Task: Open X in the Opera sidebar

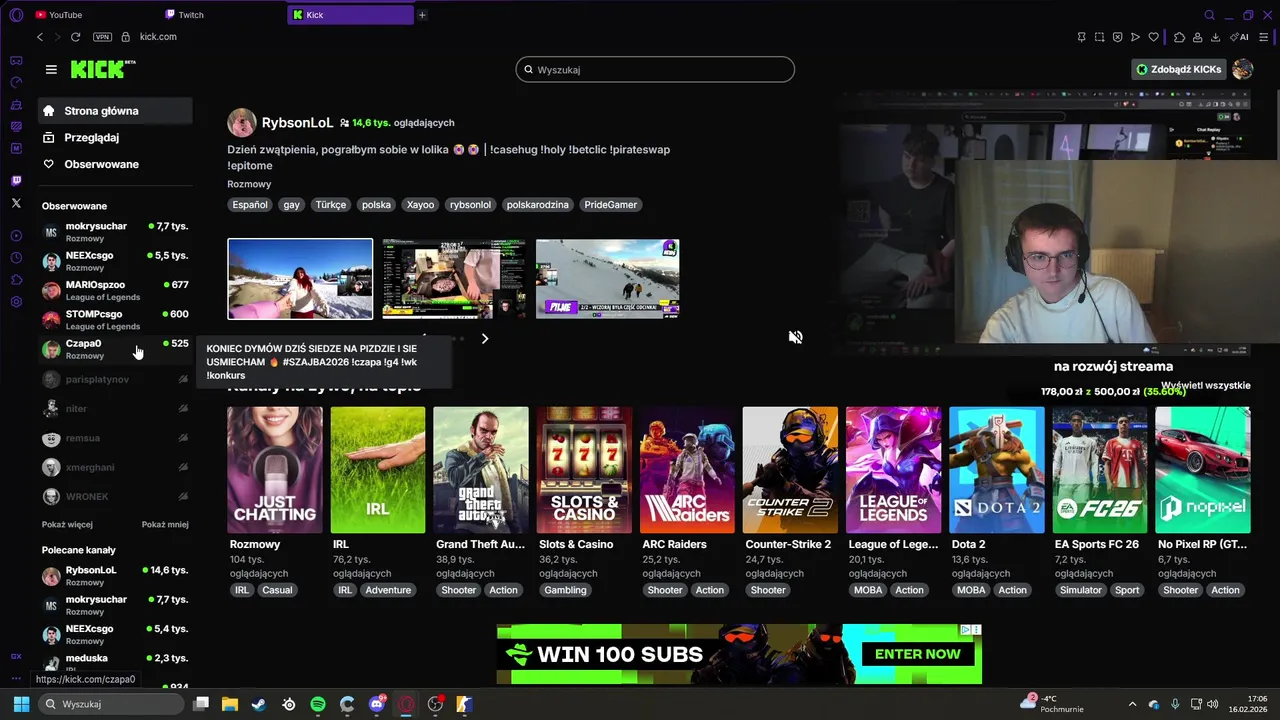Action: point(16,203)
